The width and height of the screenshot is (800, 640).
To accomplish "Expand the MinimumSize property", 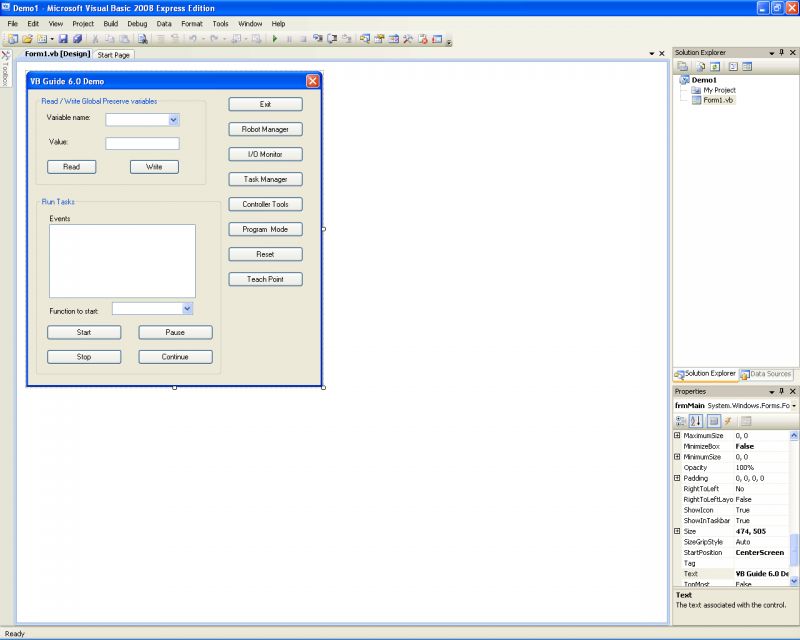I will click(677, 457).
